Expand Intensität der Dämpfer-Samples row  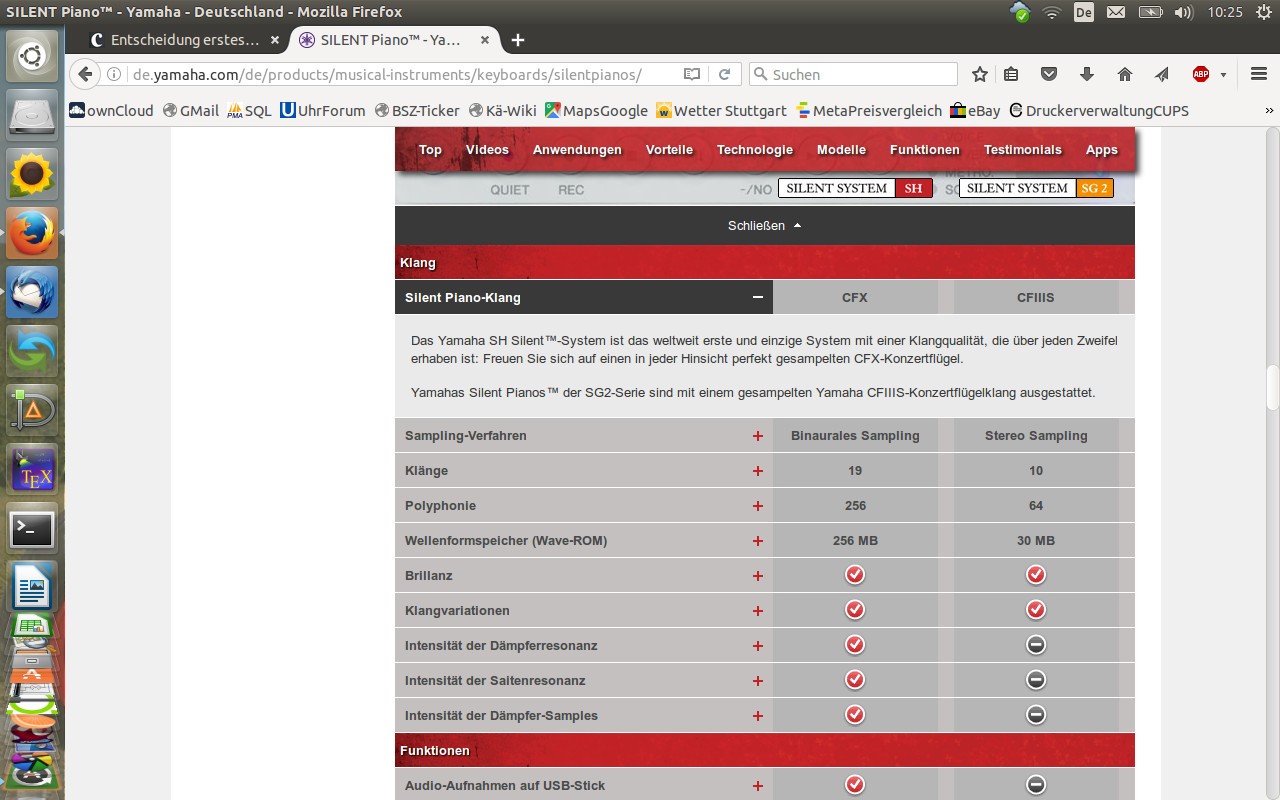[758, 715]
